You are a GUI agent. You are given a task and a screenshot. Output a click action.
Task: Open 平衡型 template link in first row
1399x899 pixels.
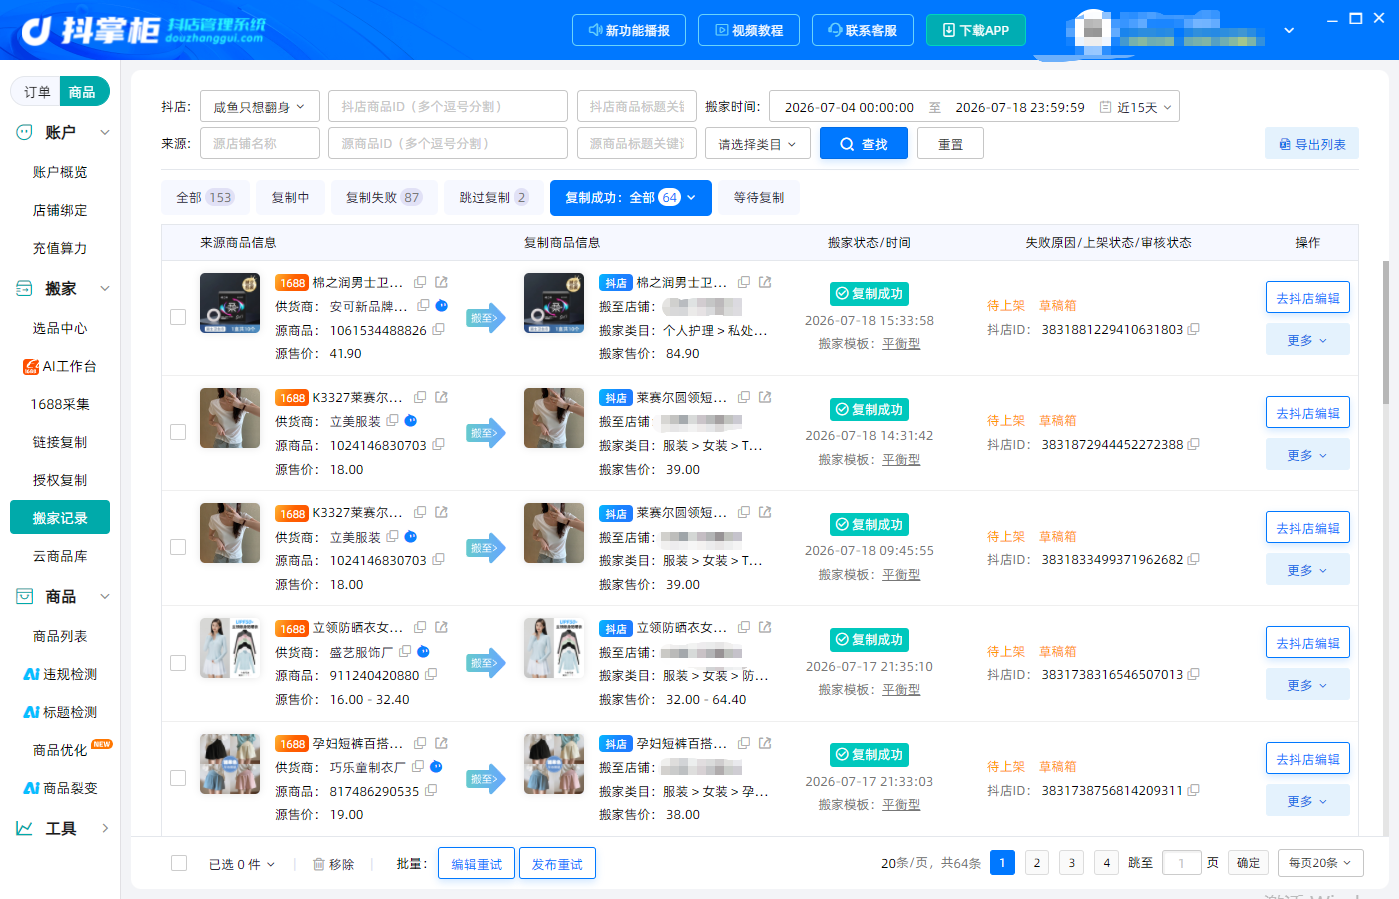[901, 344]
